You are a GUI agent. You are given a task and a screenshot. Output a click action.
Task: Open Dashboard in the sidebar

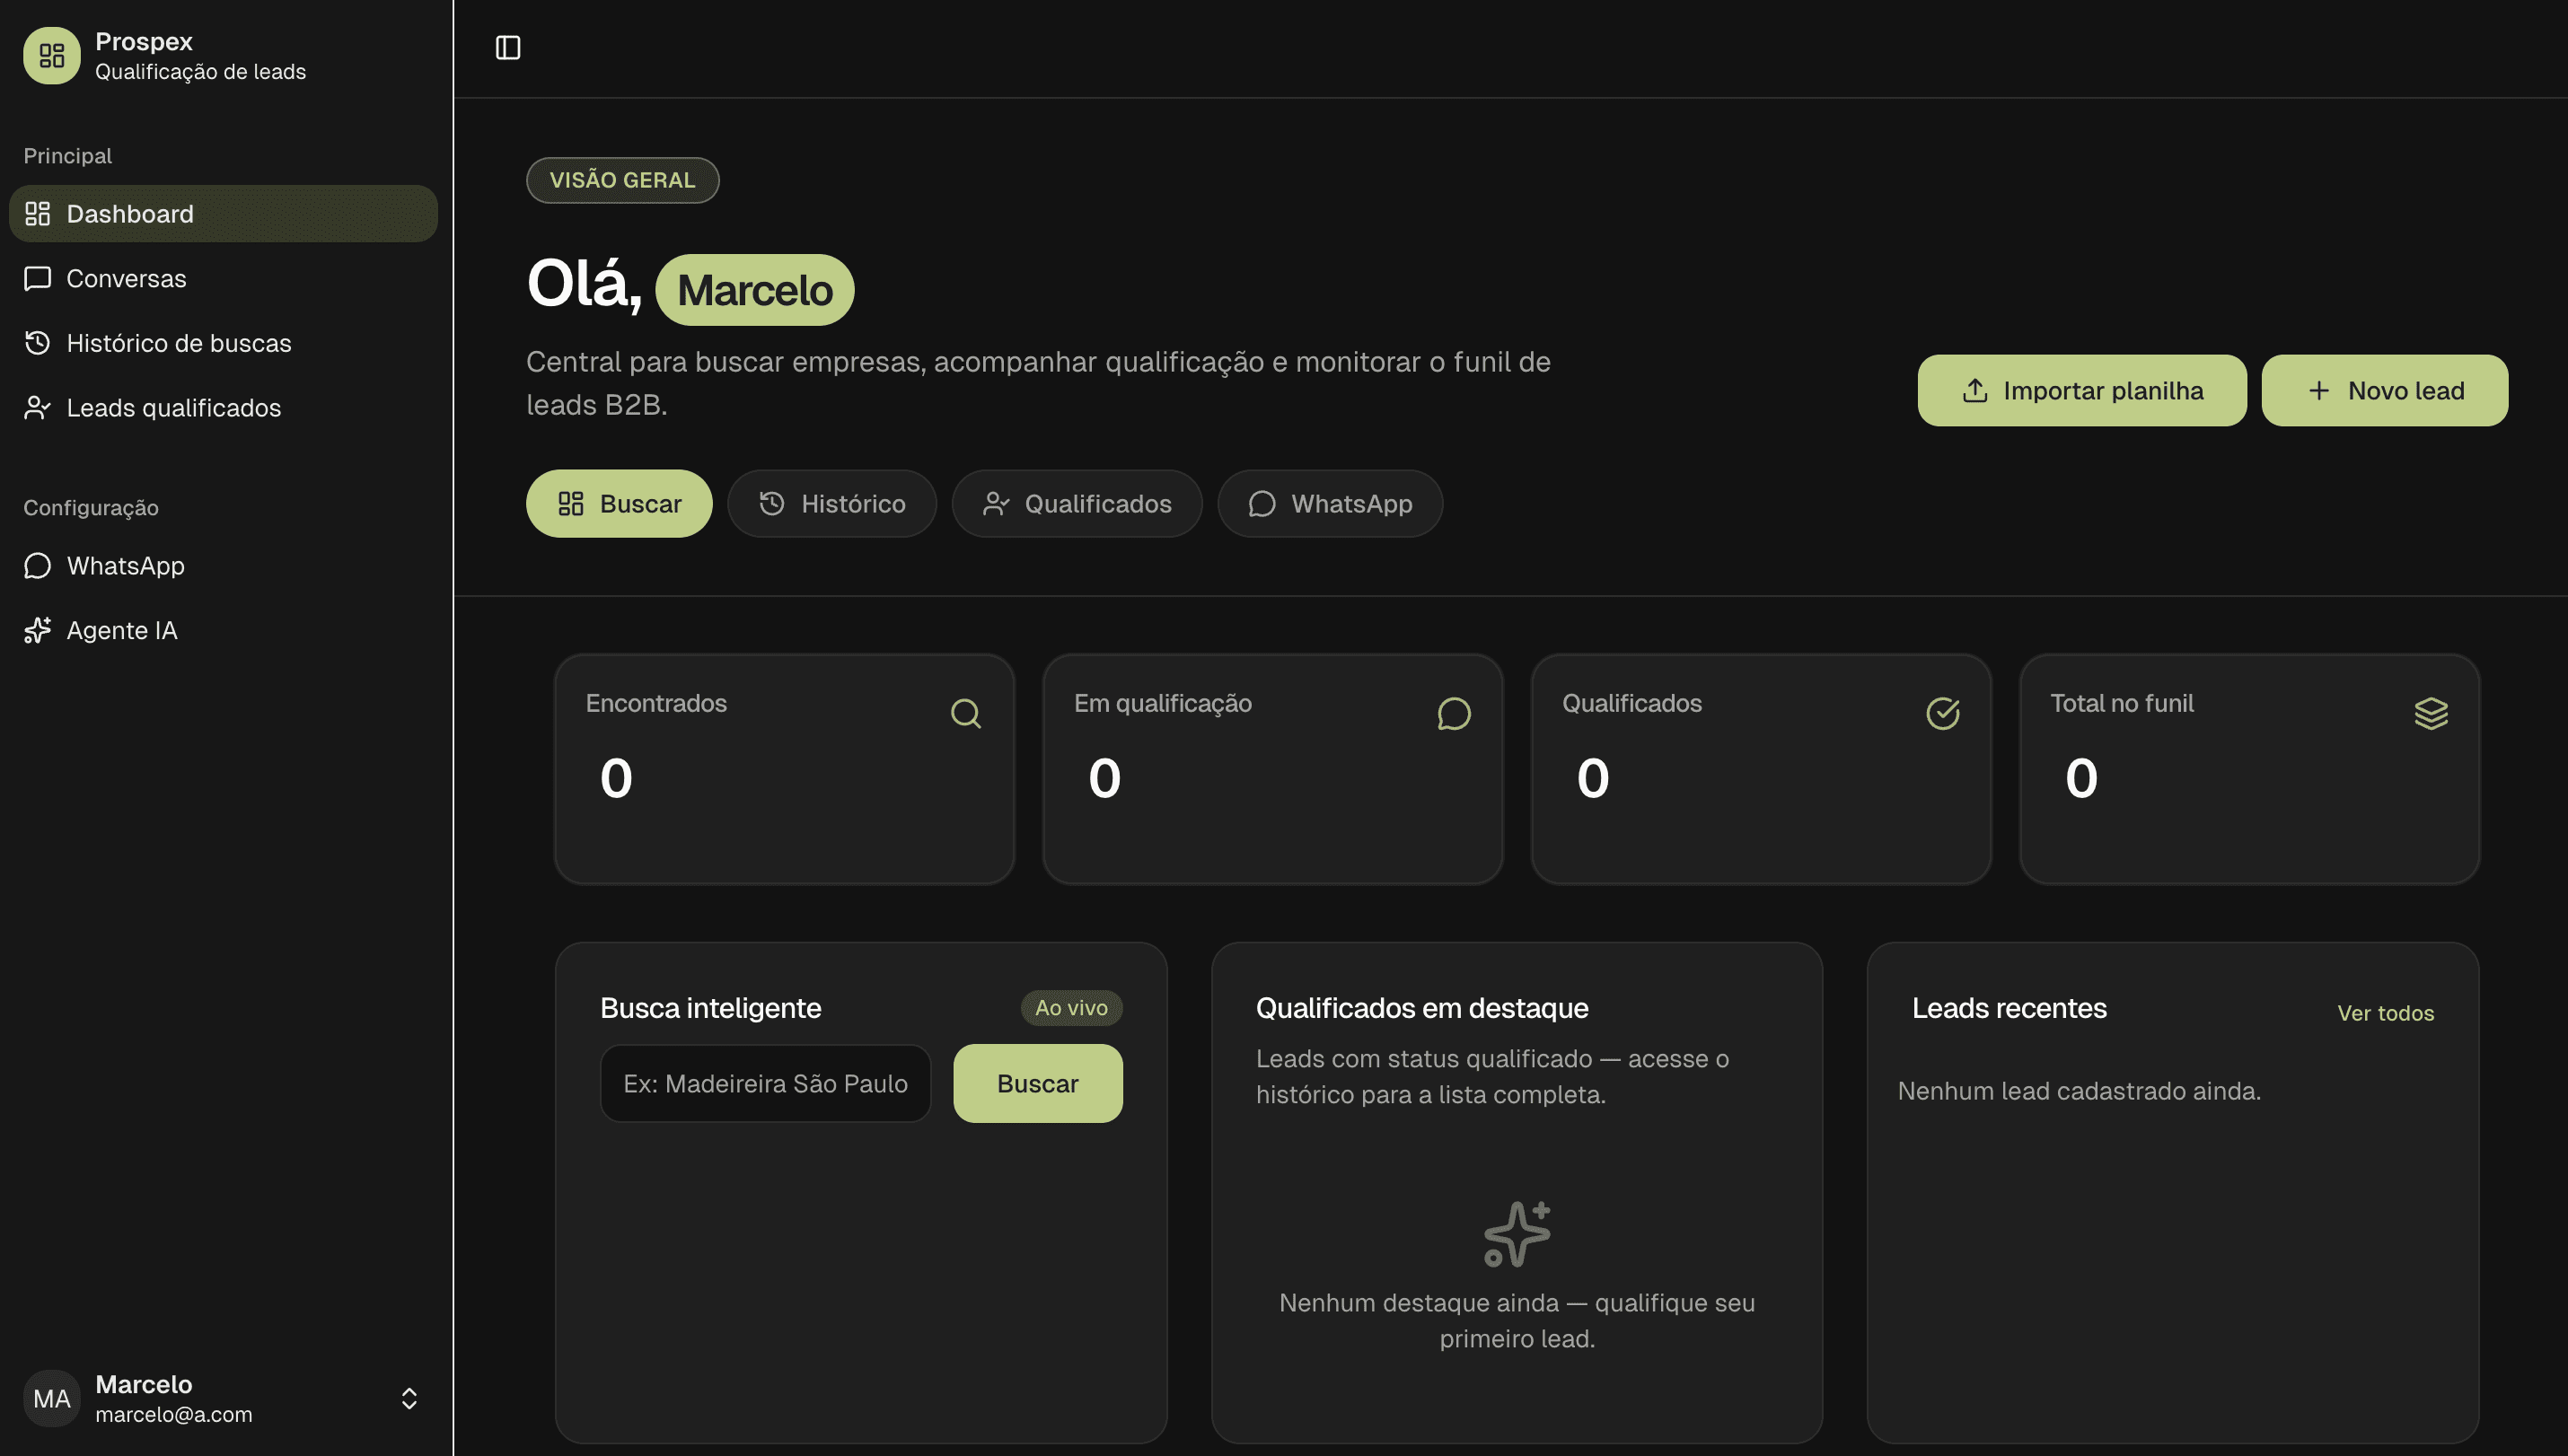click(223, 213)
